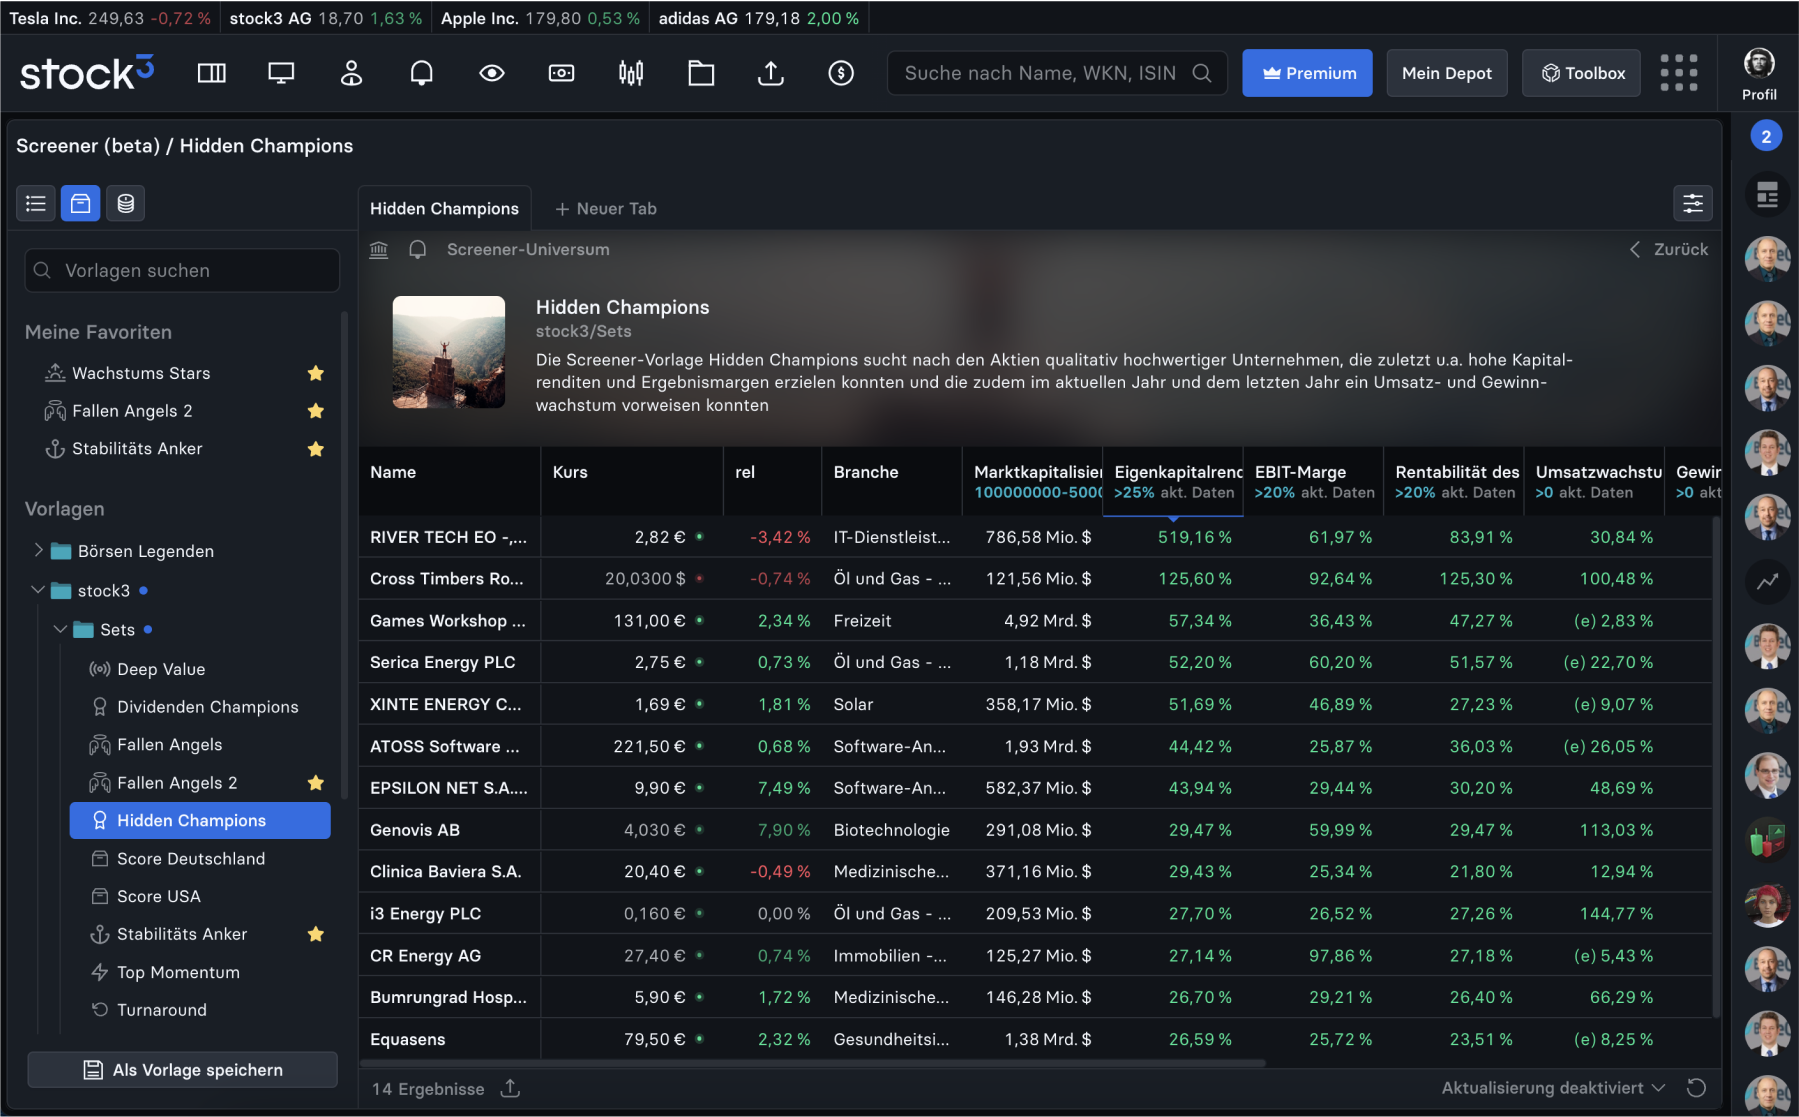The width and height of the screenshot is (1799, 1117).
Task: Click the refresh icon at bottom right
Action: (x=1696, y=1088)
